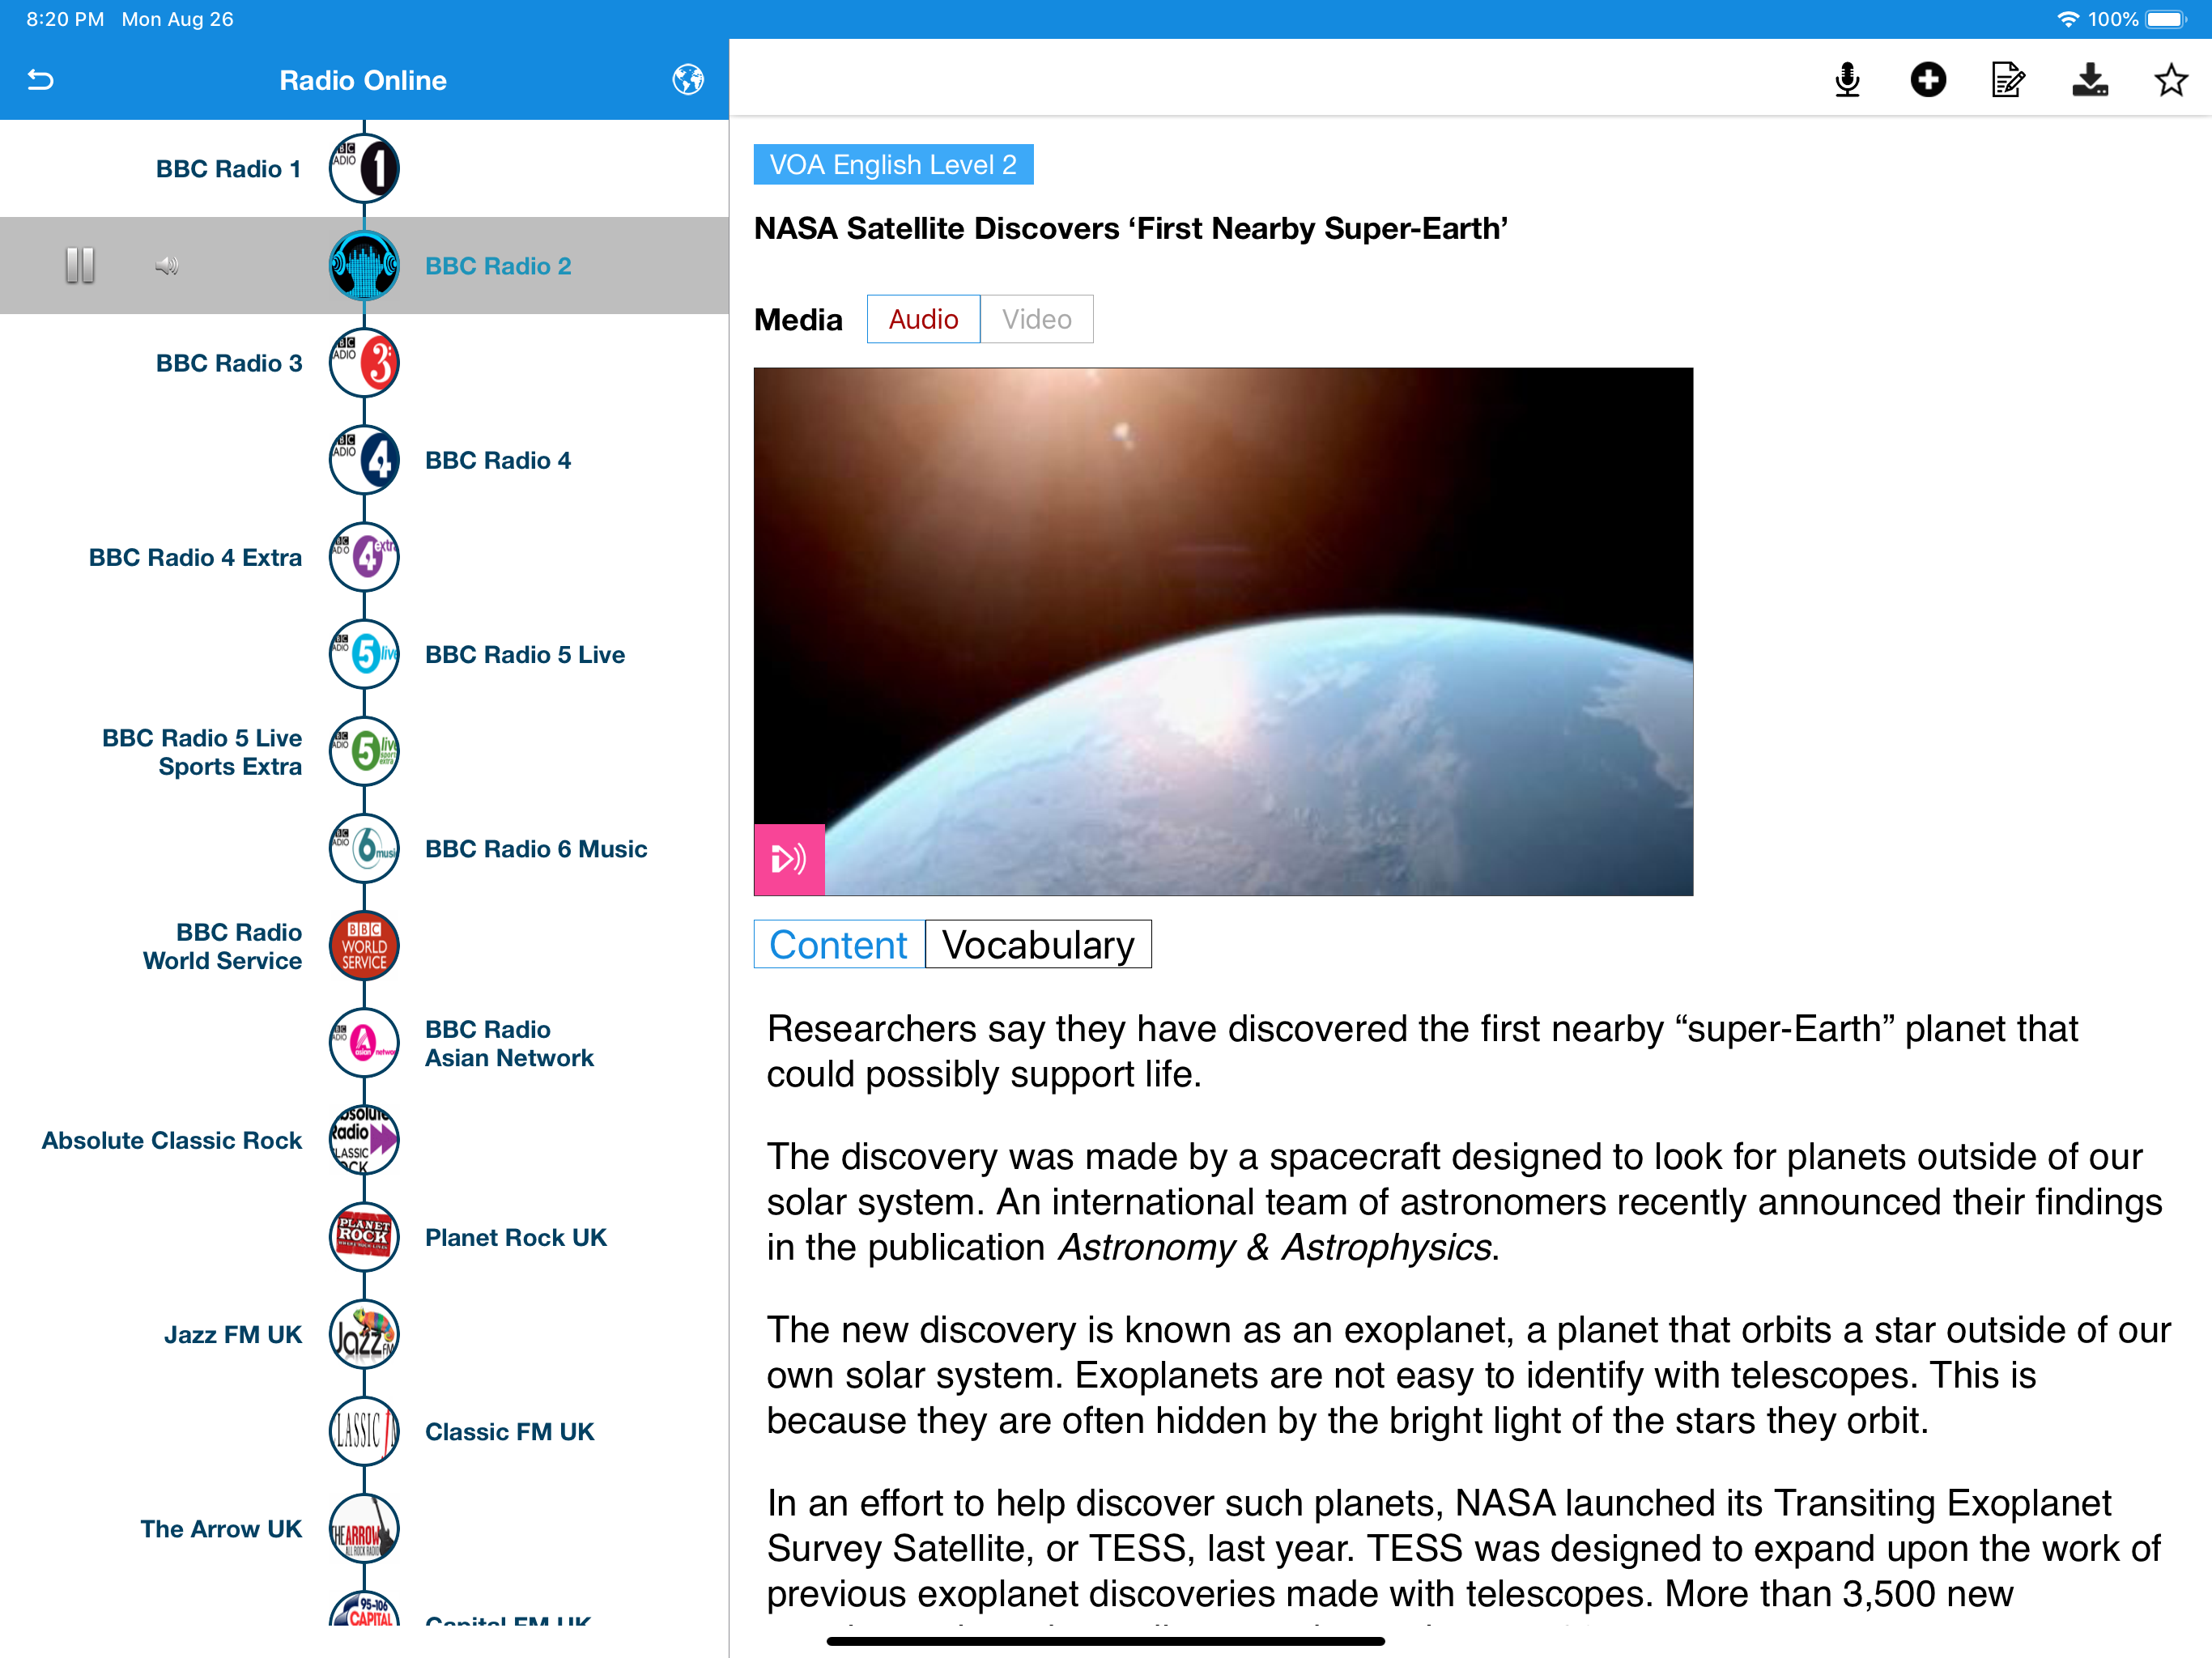
Task: Open the Vocabulary tab
Action: pos(1038,944)
